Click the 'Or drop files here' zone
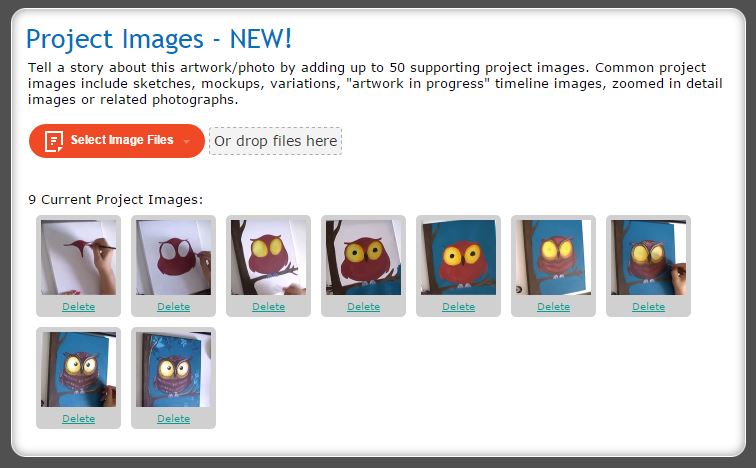Viewport: 756px width, 468px height. click(x=275, y=141)
